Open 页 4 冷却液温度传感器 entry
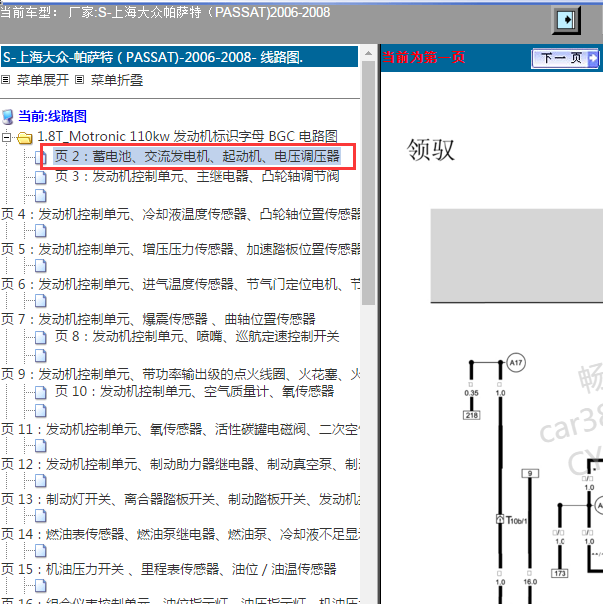Viewport: 603px width, 604px height. (x=180, y=214)
